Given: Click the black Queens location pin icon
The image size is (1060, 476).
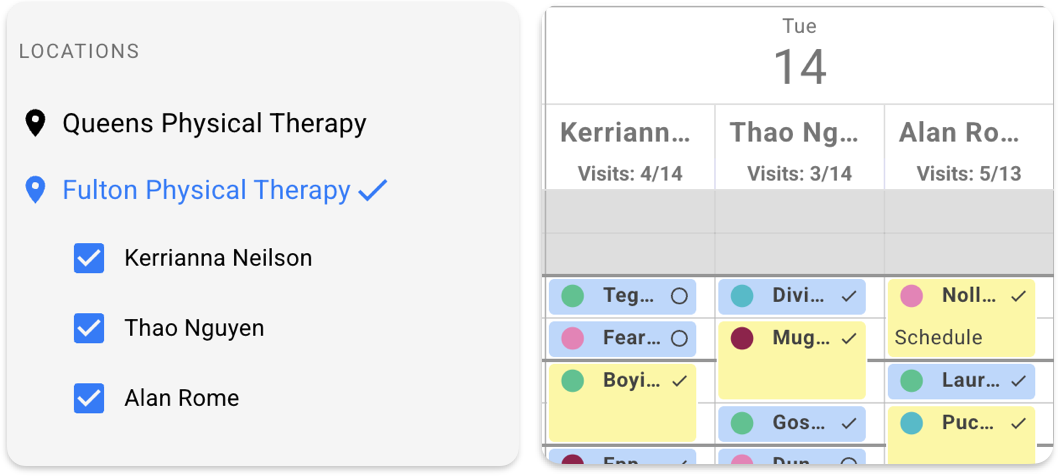Looking at the screenshot, I should [x=35, y=124].
